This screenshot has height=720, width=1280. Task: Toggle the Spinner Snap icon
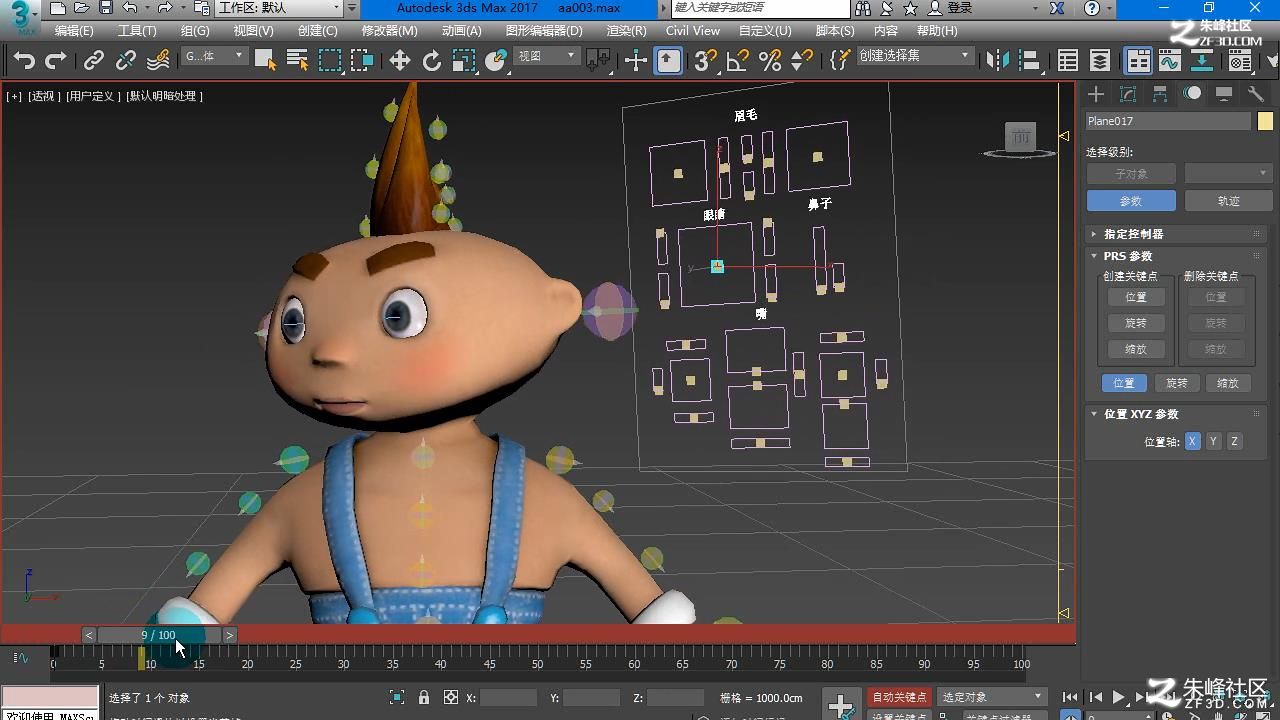tap(802, 61)
